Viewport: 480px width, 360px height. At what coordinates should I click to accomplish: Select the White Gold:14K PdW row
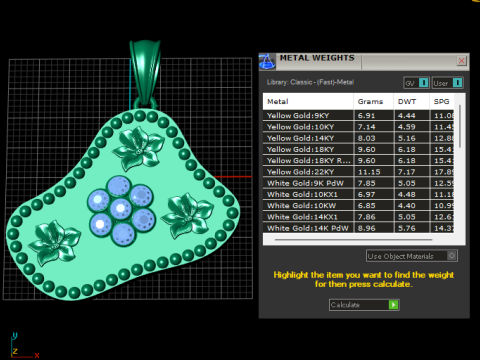coord(358,228)
